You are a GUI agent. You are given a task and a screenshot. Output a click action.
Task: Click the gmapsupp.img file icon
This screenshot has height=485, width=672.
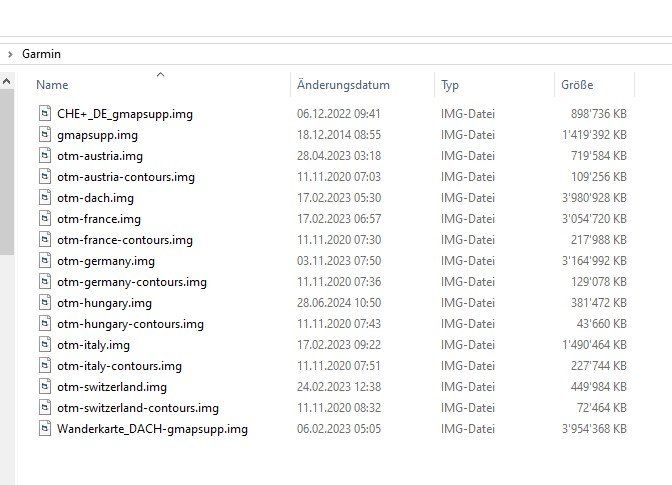tap(45, 135)
